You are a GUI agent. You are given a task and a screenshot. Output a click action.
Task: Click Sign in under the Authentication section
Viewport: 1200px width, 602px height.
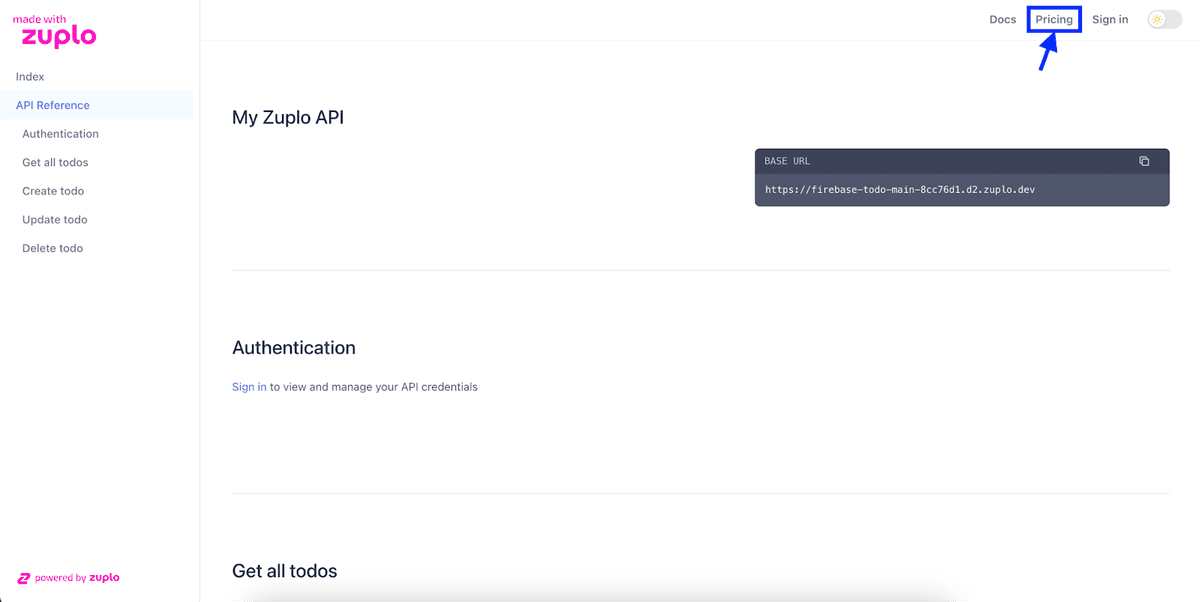coord(248,386)
